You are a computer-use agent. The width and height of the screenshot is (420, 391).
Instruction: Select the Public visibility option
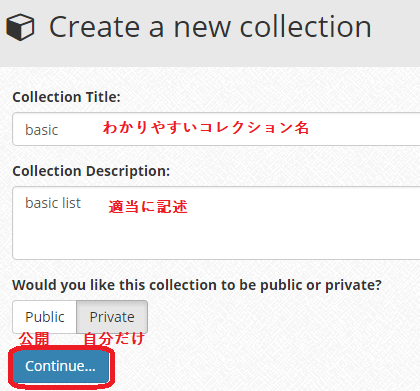click(45, 317)
